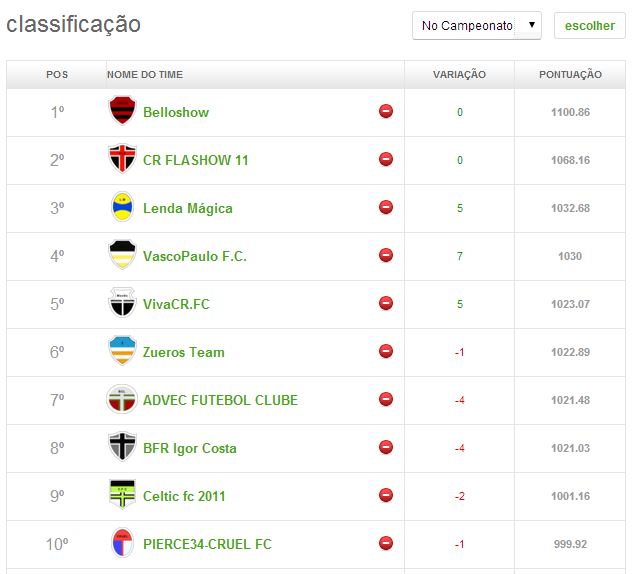The width and height of the screenshot is (633, 574).
Task: Click the red minus icon for BFR Igor Costa
Action: [x=386, y=447]
